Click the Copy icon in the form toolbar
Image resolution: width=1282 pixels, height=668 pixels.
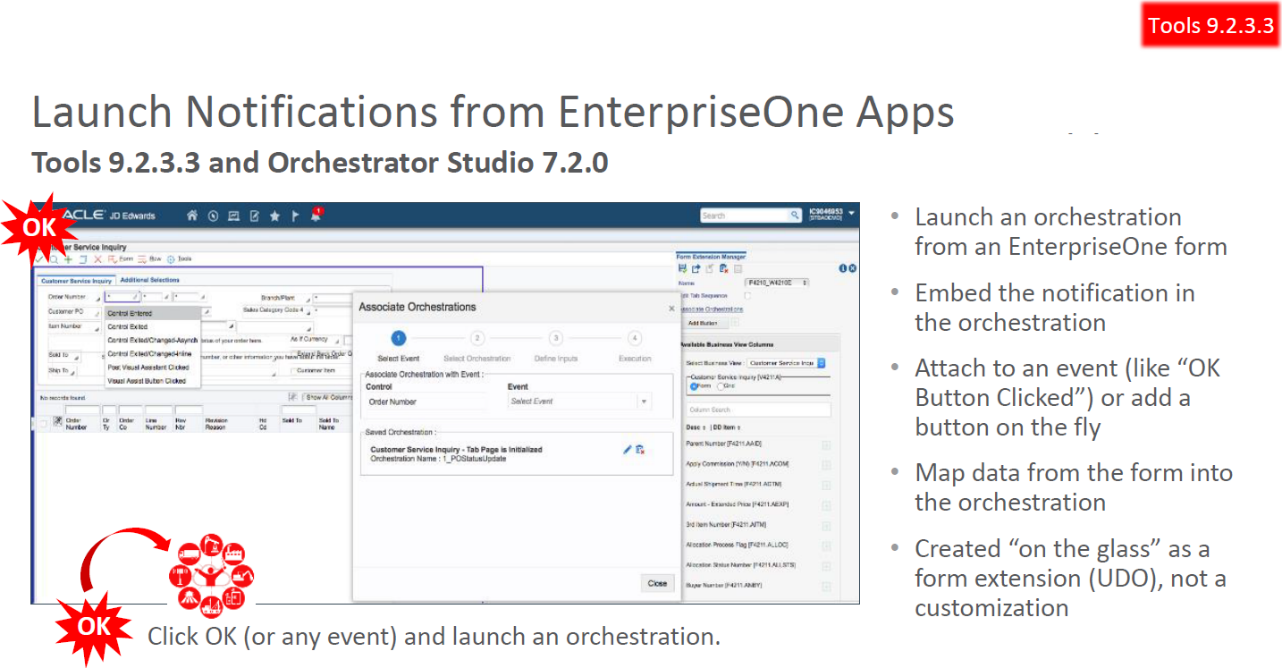[x=83, y=259]
